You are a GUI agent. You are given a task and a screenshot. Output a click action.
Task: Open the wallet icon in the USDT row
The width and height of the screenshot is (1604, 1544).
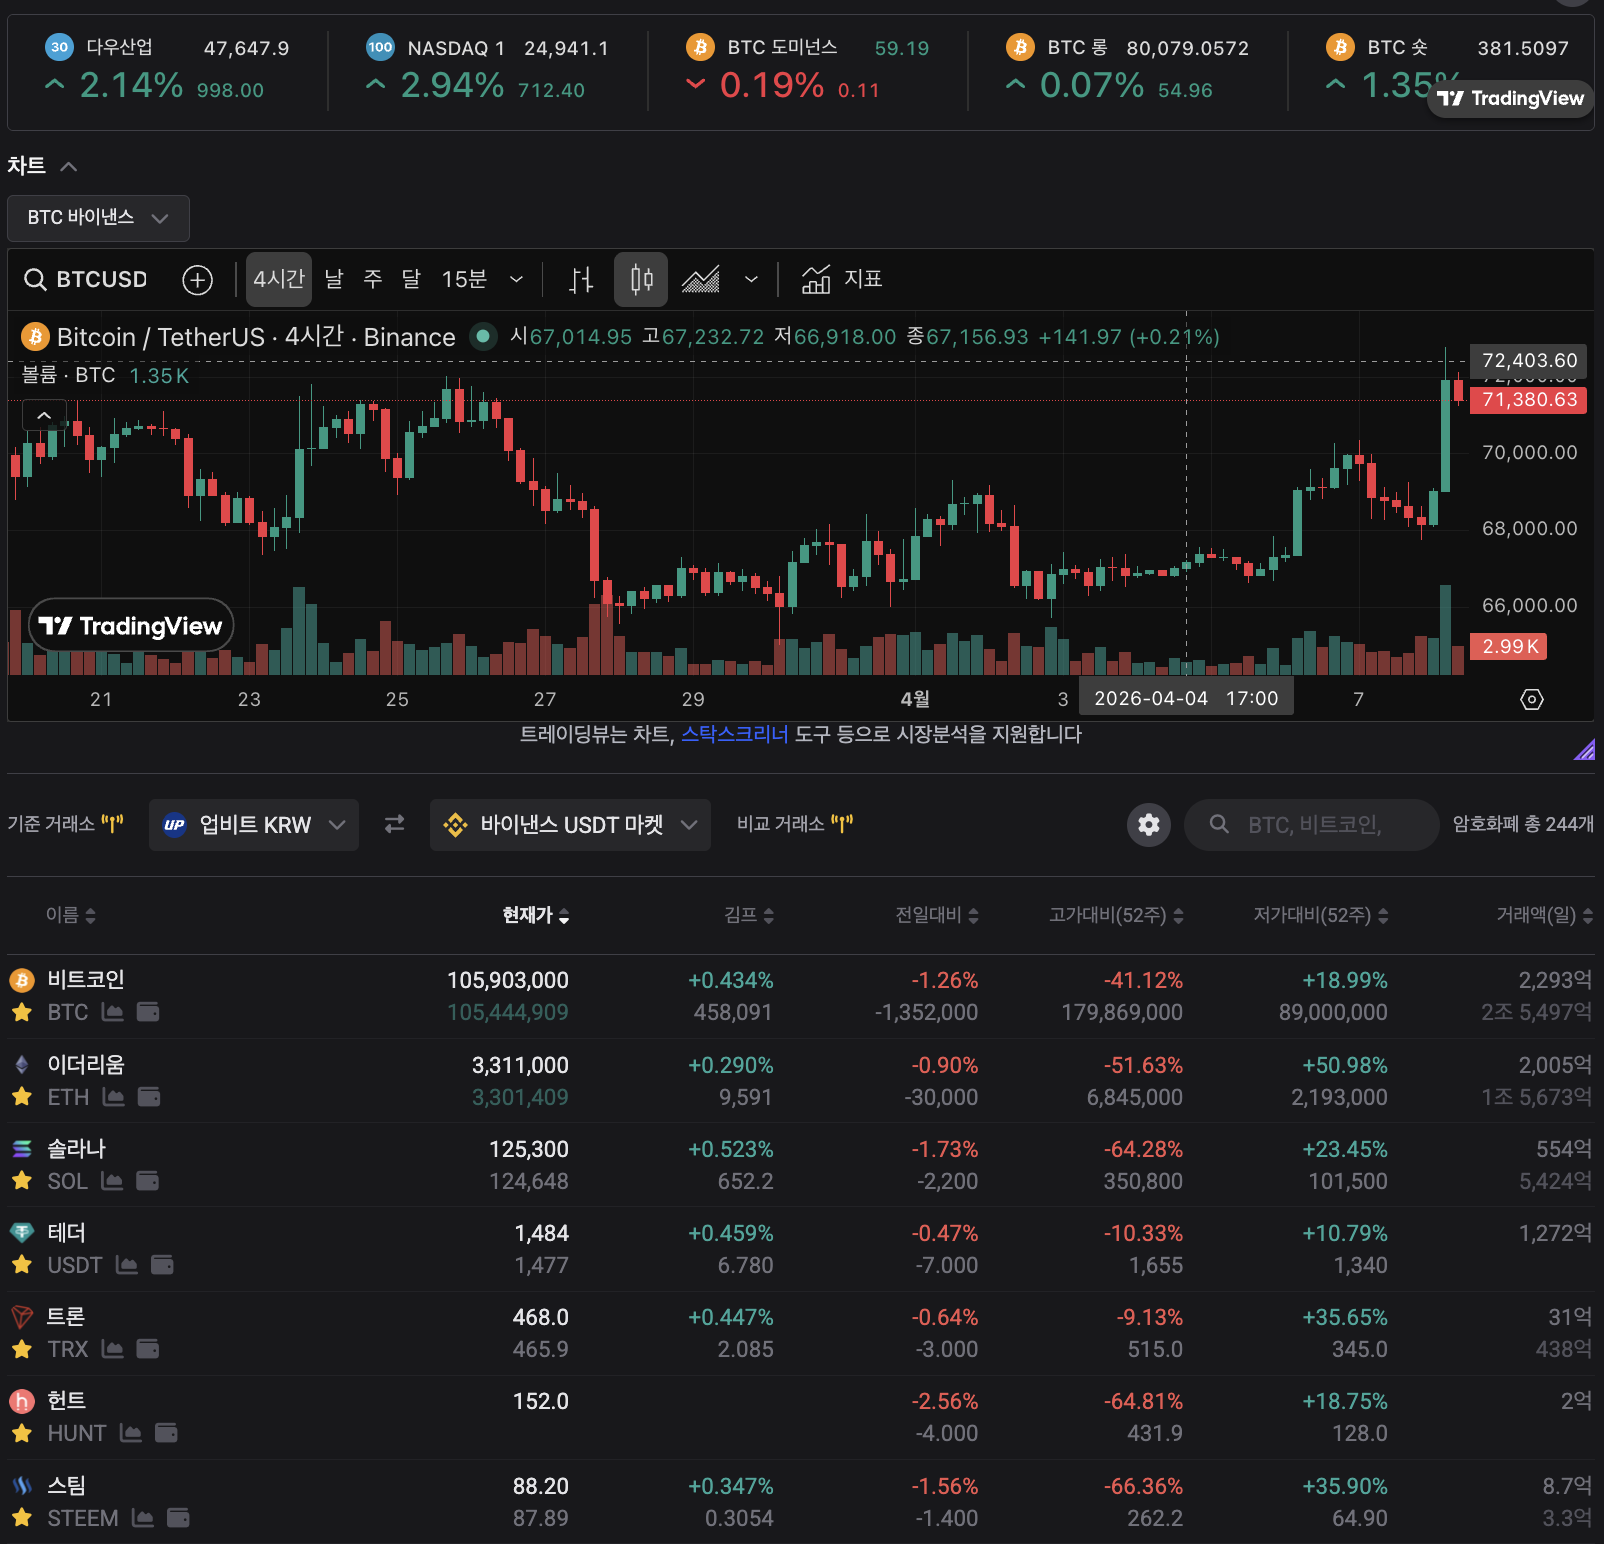pos(162,1265)
